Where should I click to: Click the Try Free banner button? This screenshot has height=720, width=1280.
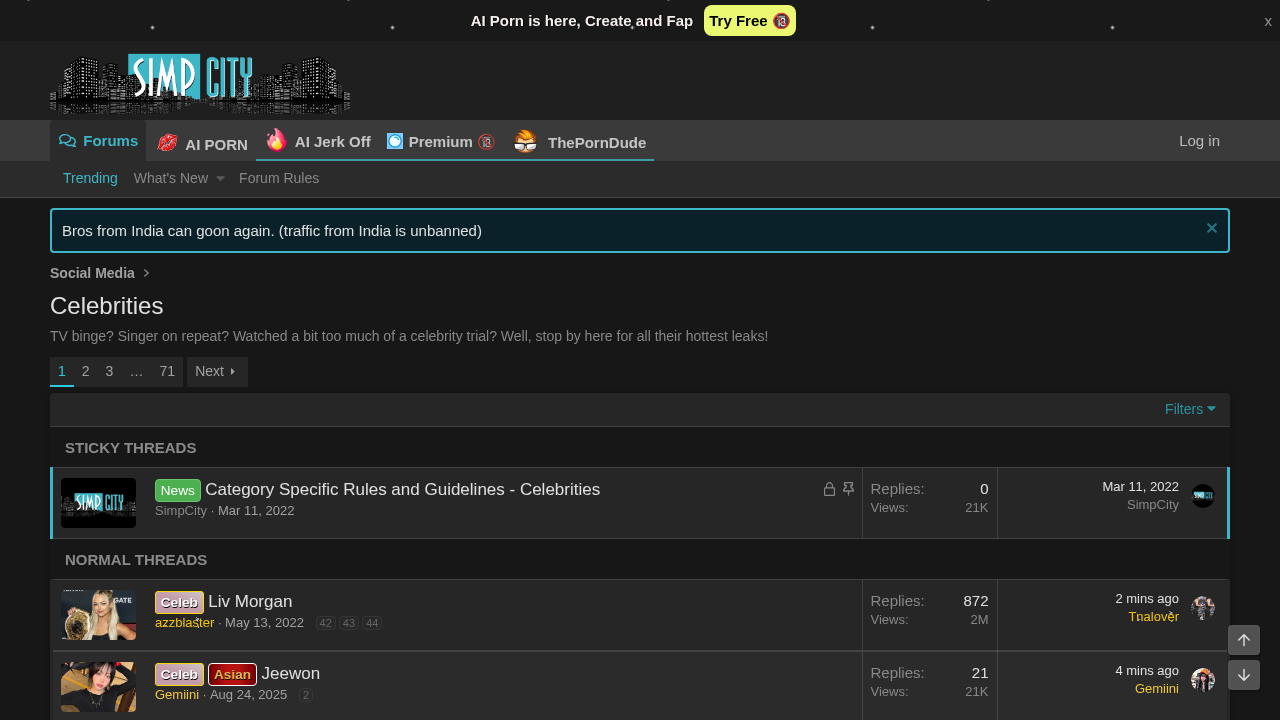coord(750,21)
